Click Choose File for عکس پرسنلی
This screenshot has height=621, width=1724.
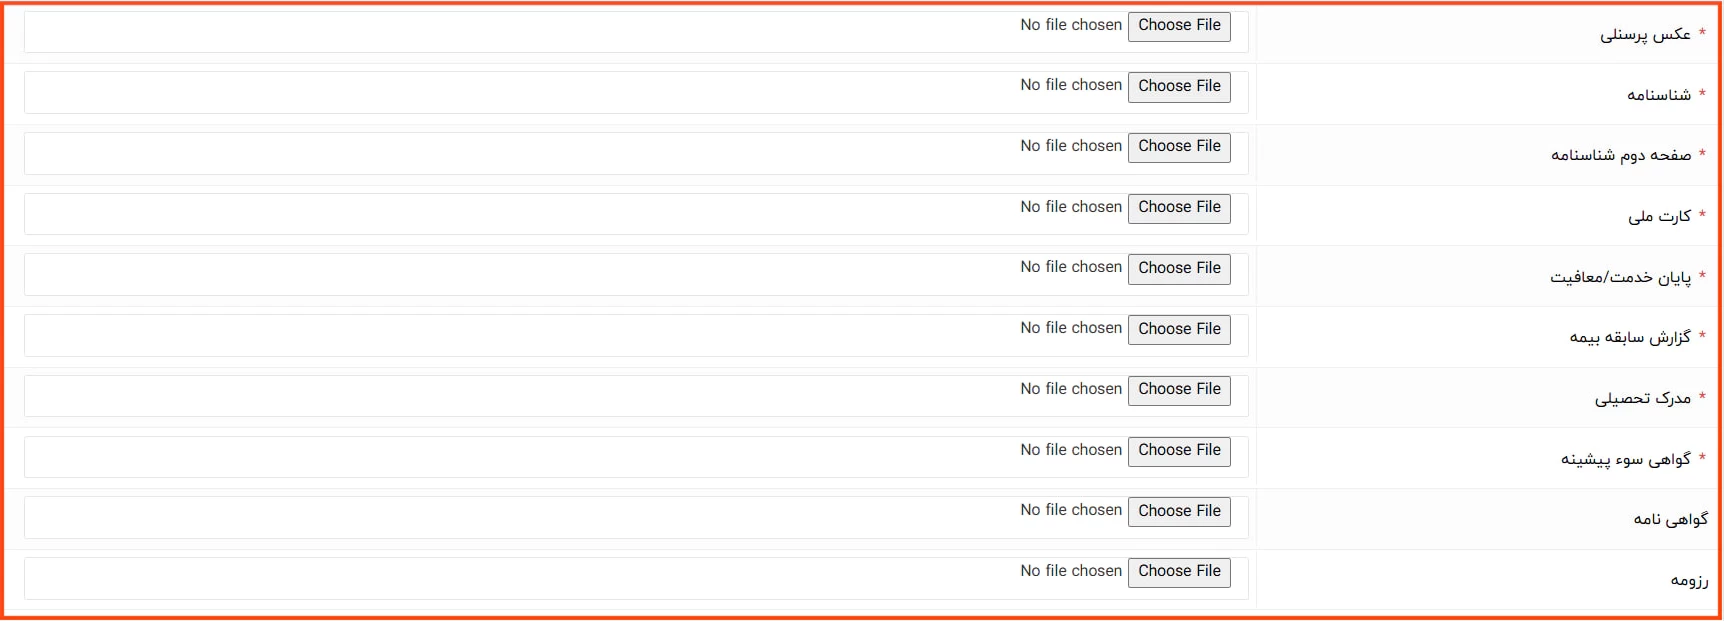[x=1179, y=26]
